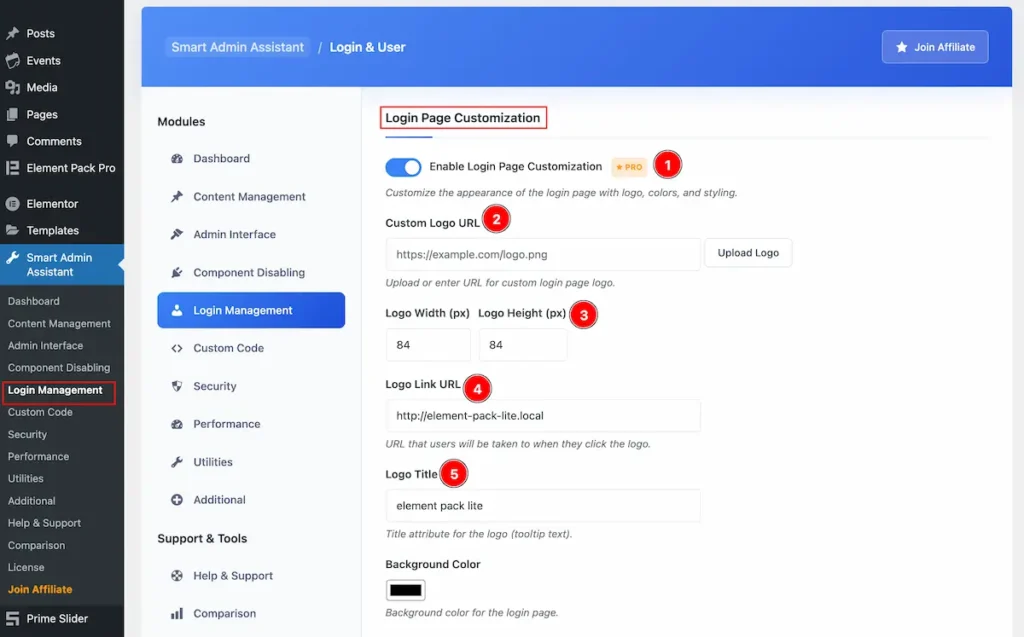Image resolution: width=1024 pixels, height=637 pixels.
Task: Select License submenu in dark sidebar
Action: click(25, 568)
